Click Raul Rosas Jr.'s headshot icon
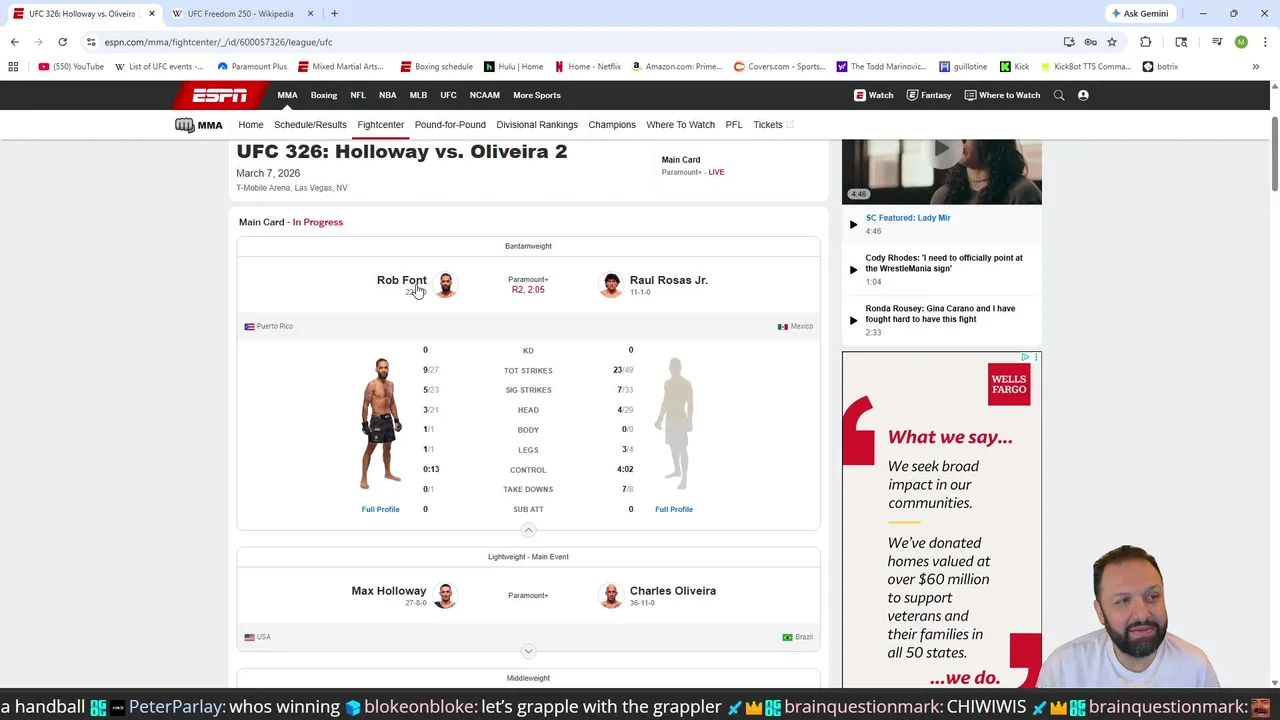The height and width of the screenshot is (720, 1280). (610, 285)
